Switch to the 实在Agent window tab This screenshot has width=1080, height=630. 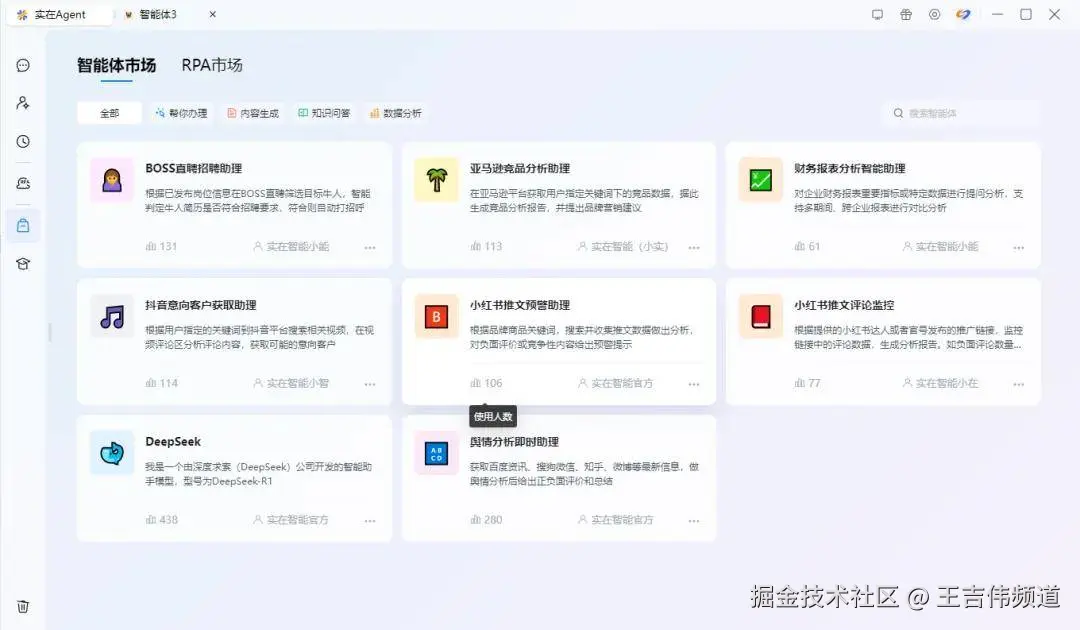click(59, 14)
